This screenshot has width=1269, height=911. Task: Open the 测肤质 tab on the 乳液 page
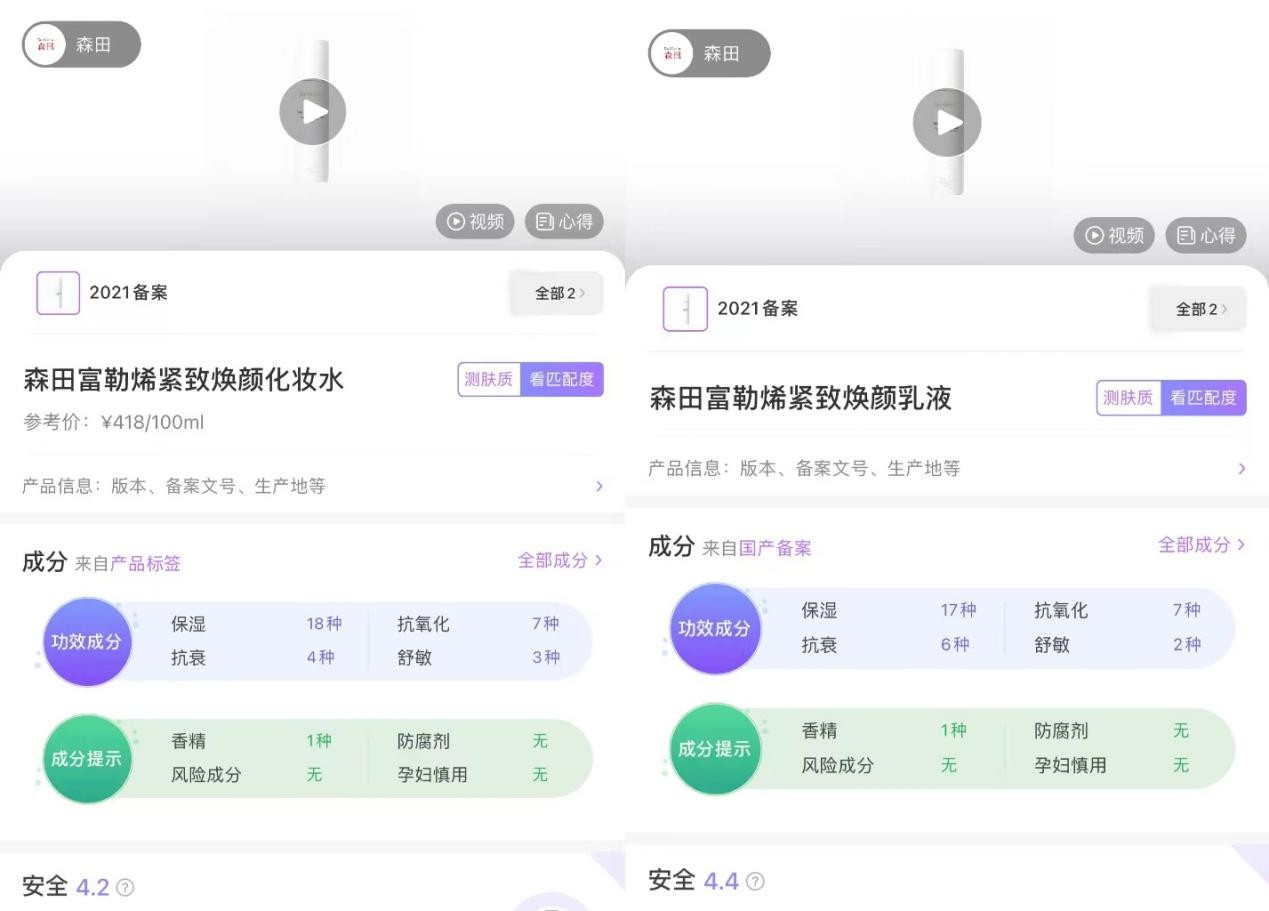[1128, 398]
